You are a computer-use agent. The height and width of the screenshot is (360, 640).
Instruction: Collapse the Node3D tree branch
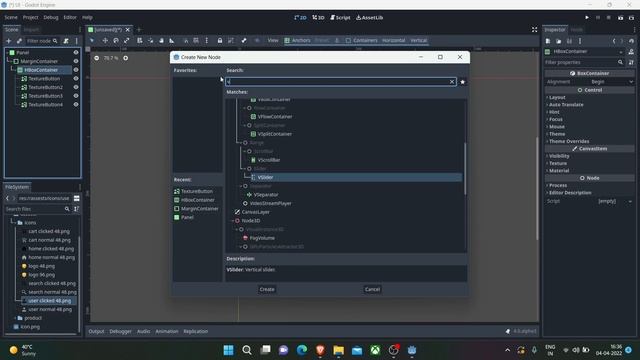pos(233,221)
